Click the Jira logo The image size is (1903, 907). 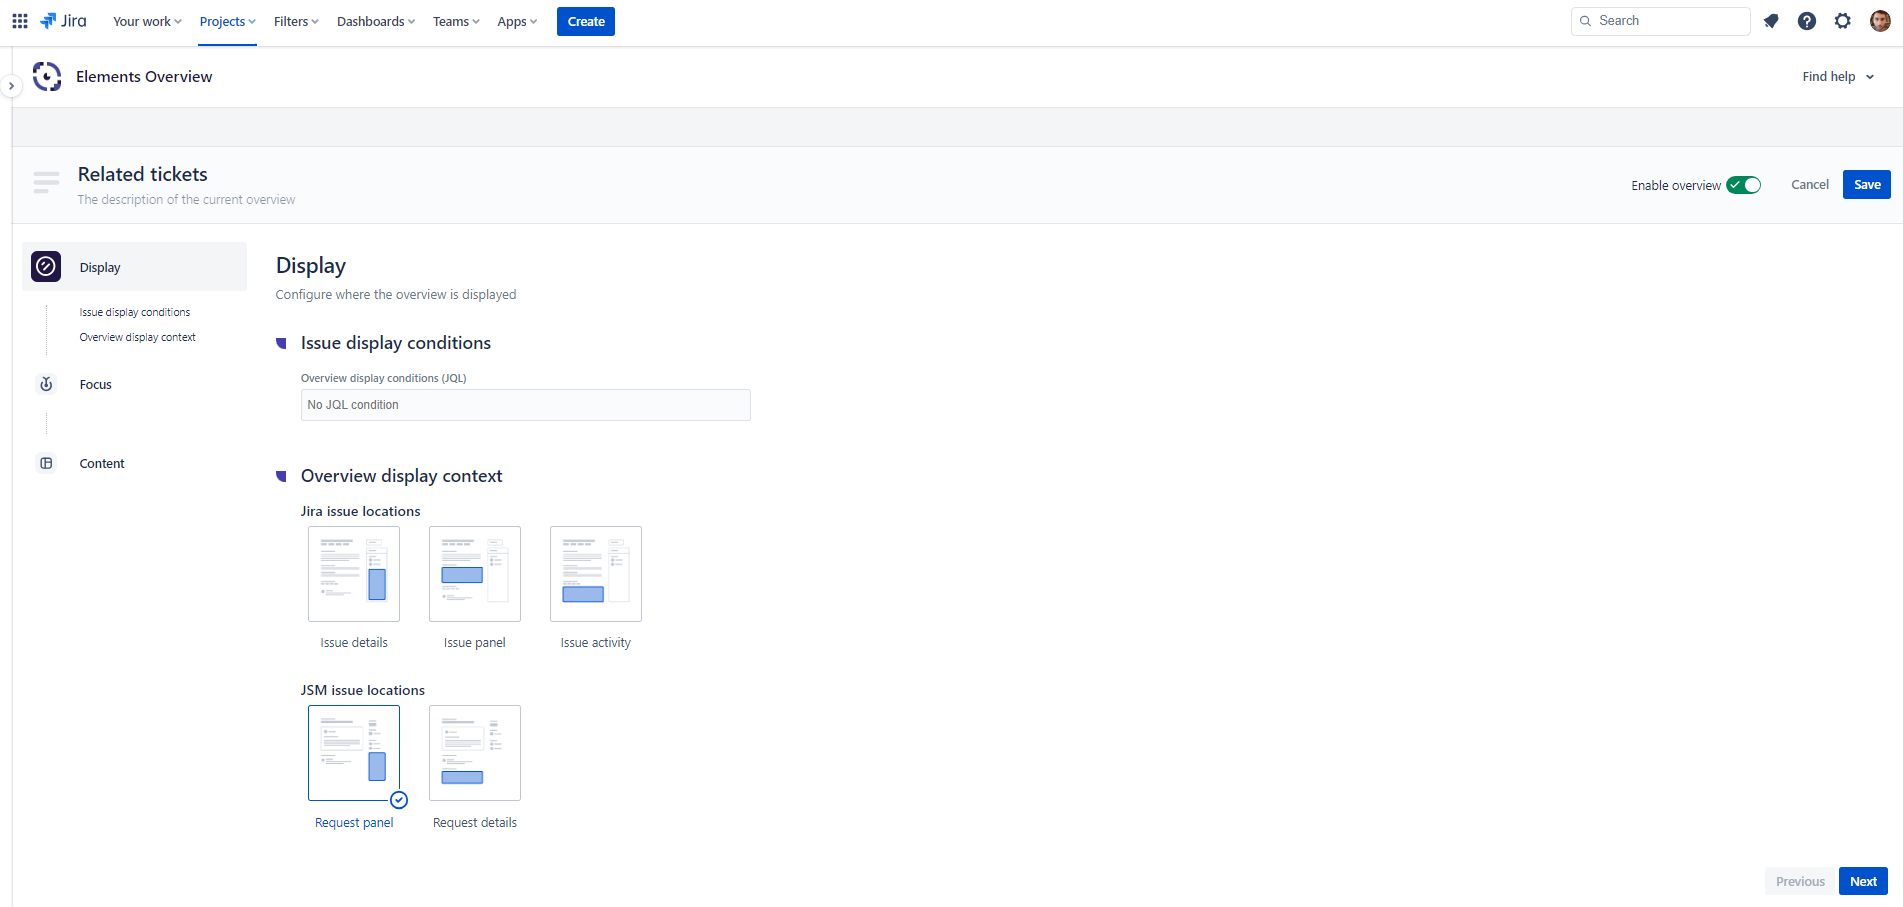(64, 21)
